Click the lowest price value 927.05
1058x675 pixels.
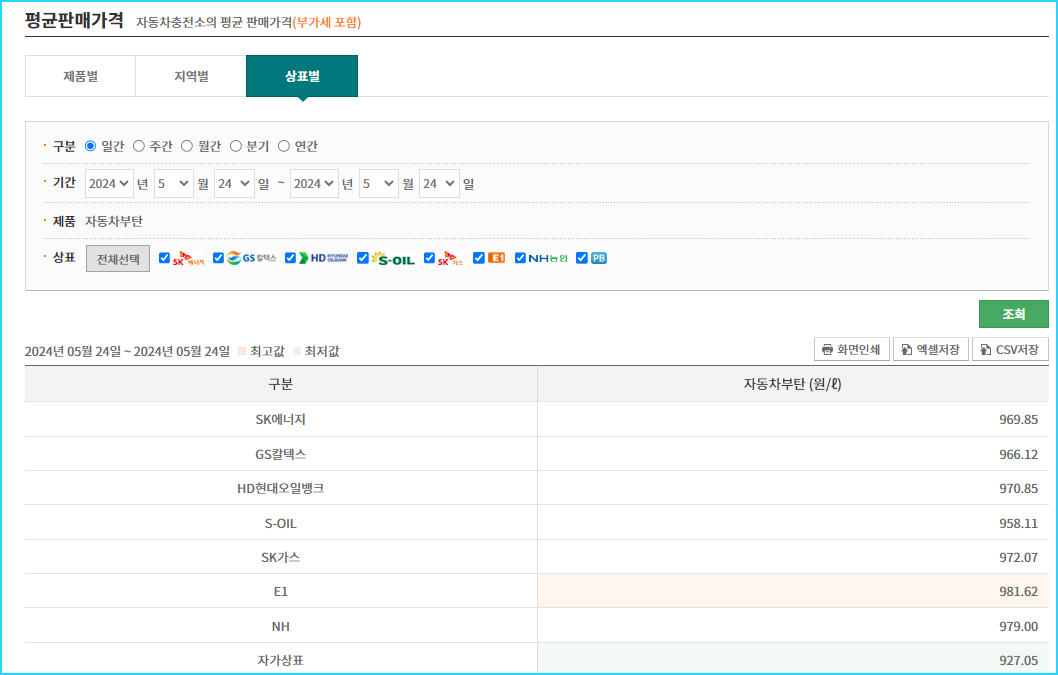pyautogui.click(x=1018, y=660)
